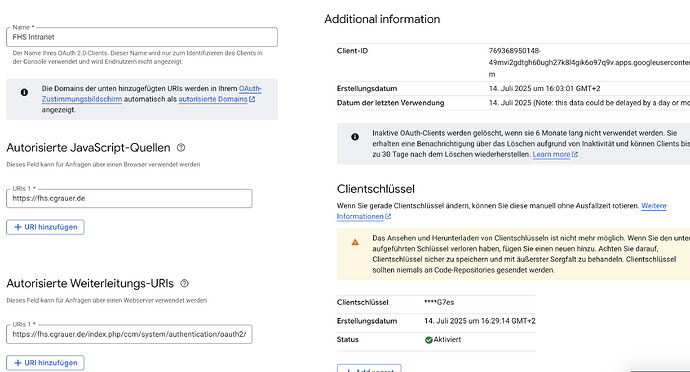Image resolution: width=690 pixels, height=372 pixels.
Task: Open the Learn more link
Action: 551,154
